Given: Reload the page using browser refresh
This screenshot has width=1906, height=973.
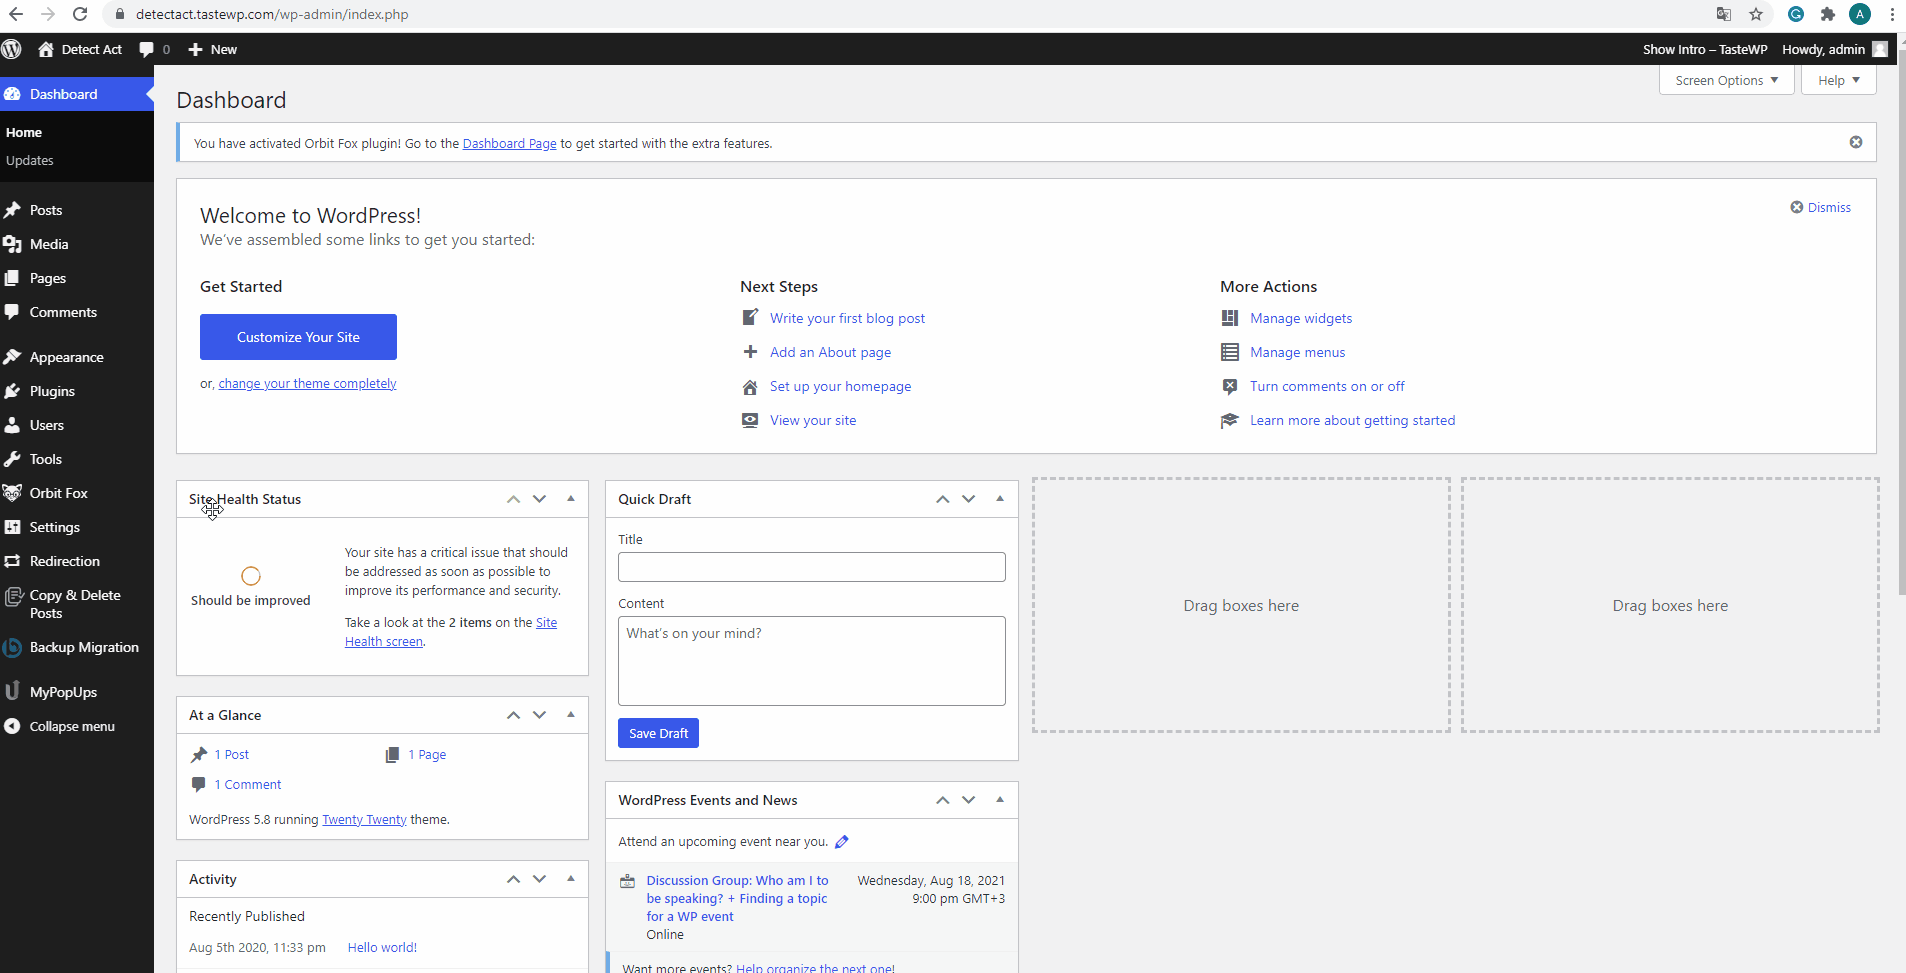Looking at the screenshot, I should pos(80,14).
